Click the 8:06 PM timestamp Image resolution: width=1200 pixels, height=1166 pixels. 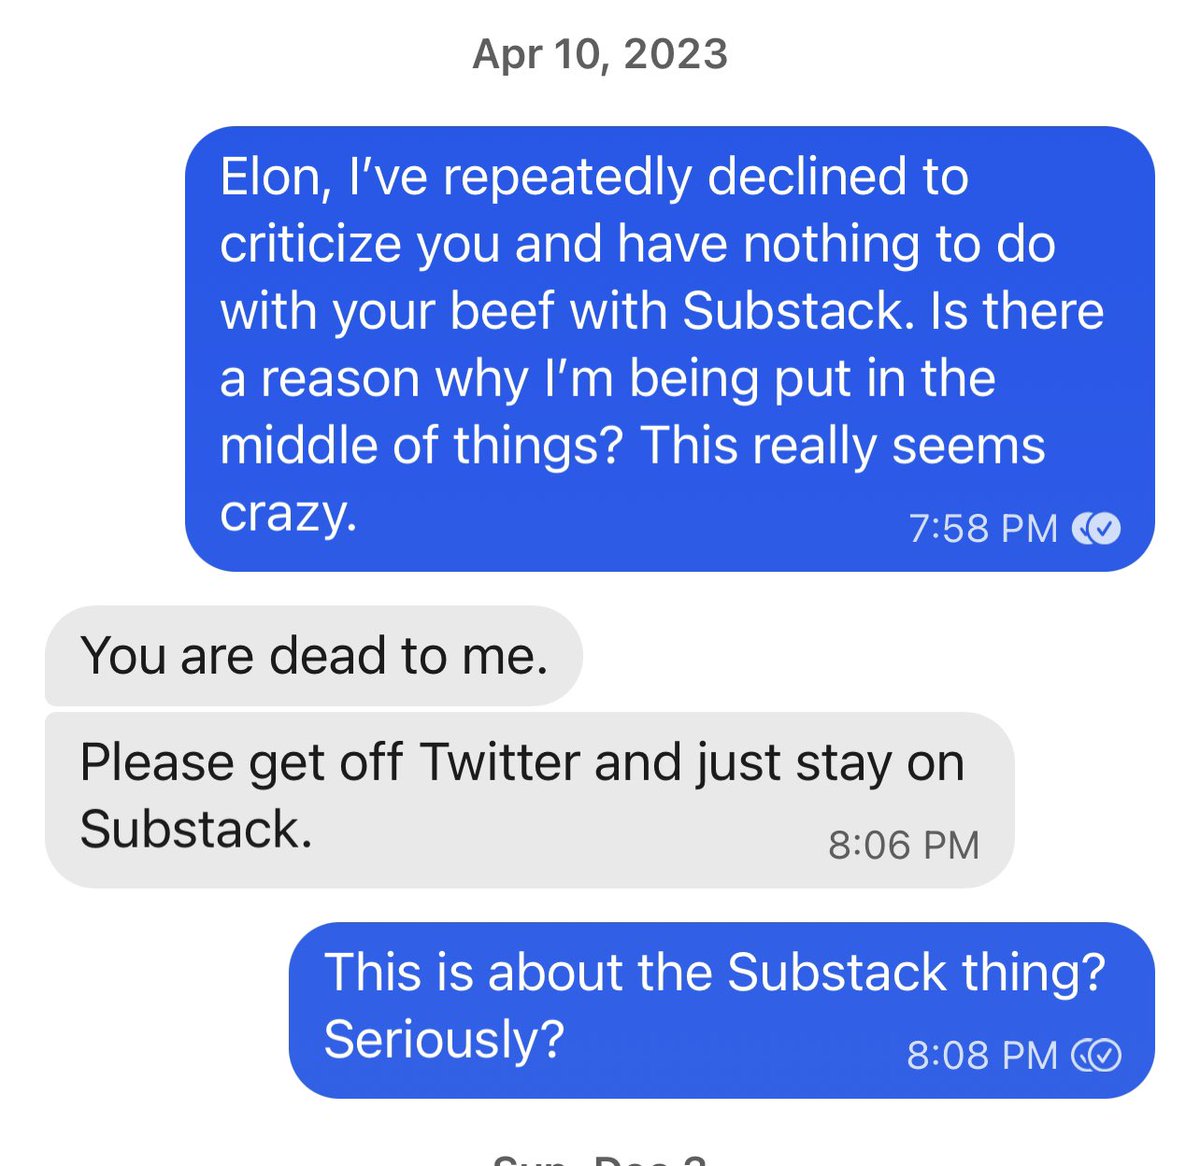point(903,845)
